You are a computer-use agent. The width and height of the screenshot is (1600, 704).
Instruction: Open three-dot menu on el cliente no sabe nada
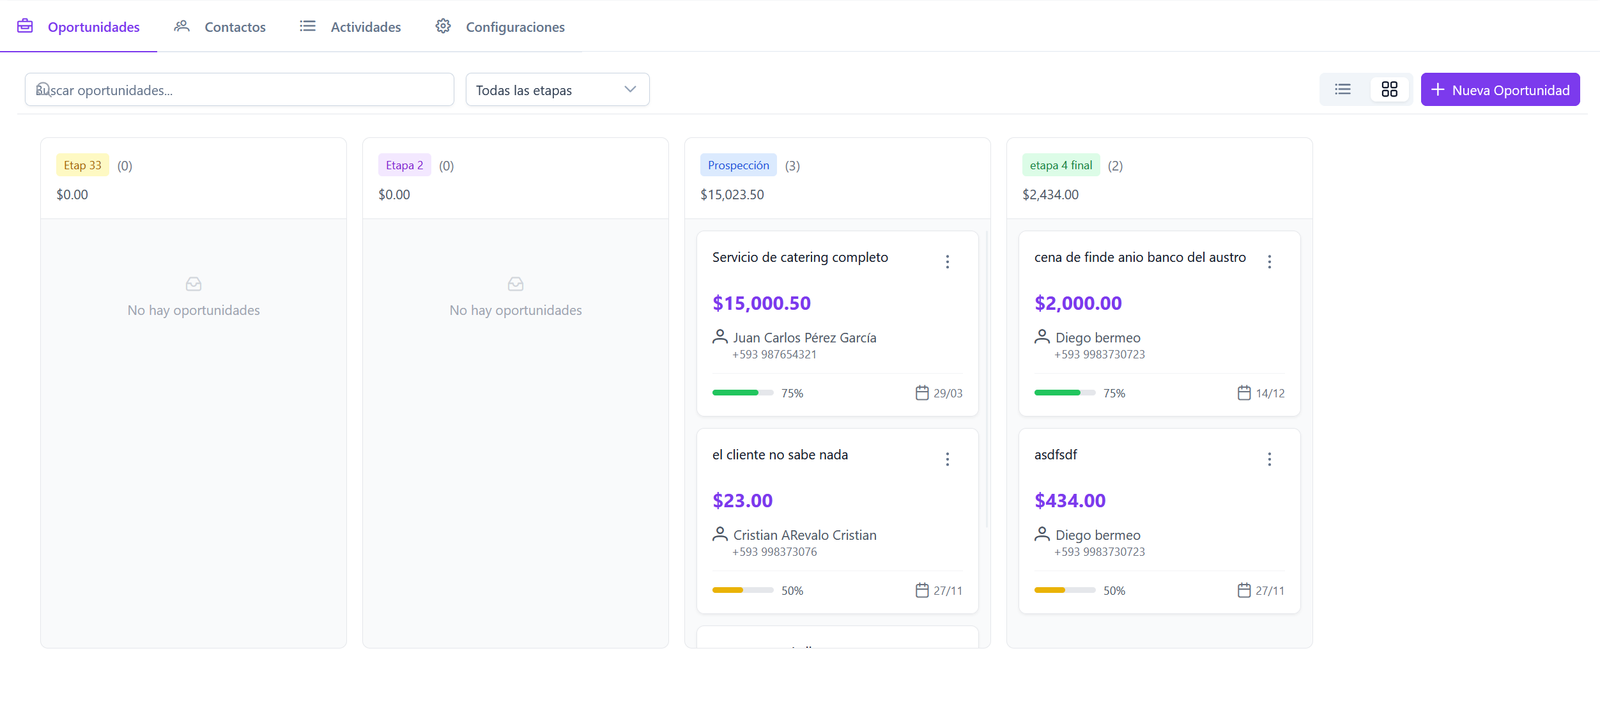(947, 459)
